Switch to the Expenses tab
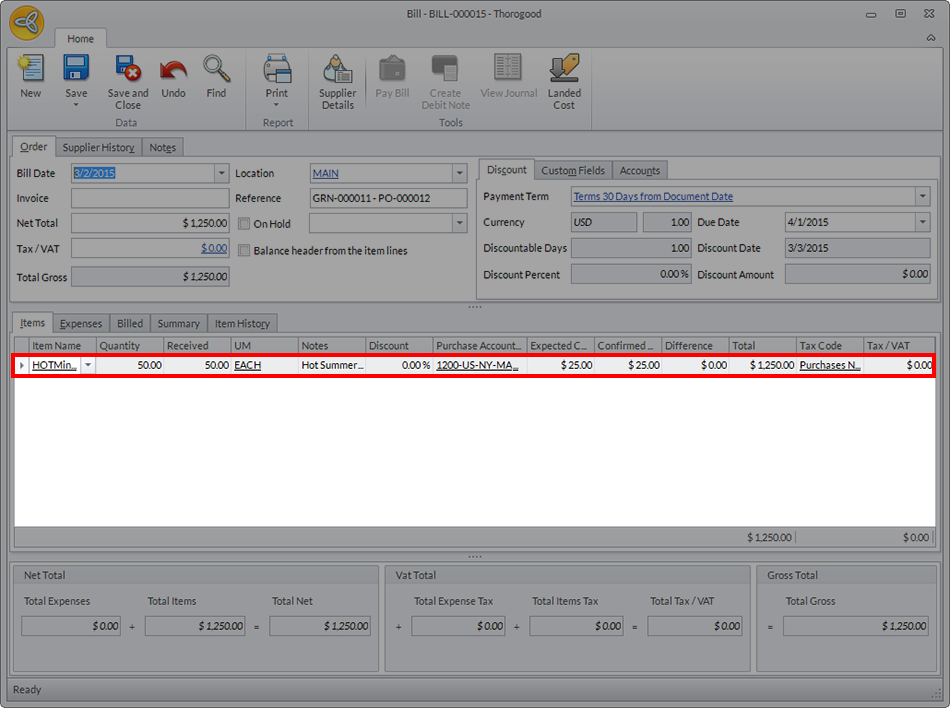This screenshot has width=950, height=708. click(x=80, y=323)
